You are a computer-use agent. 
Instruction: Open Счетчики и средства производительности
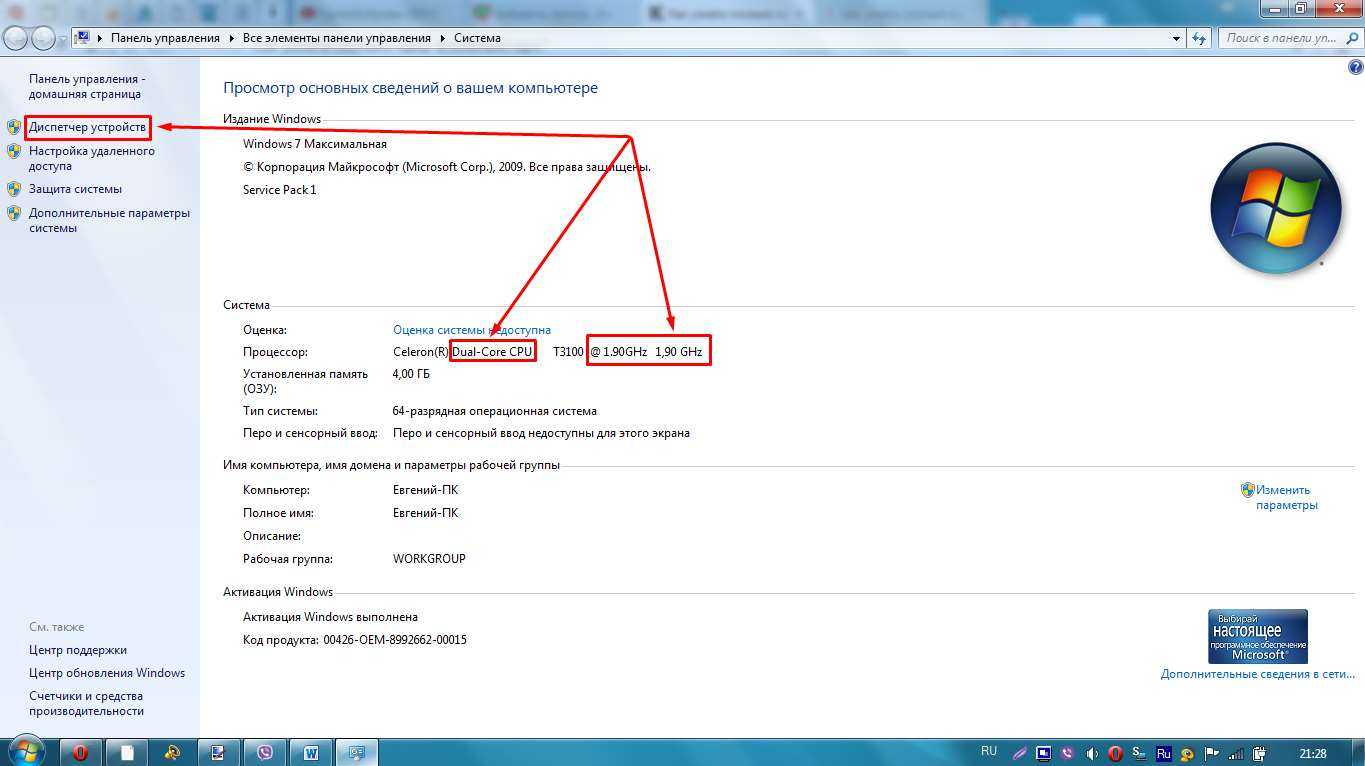(86, 703)
